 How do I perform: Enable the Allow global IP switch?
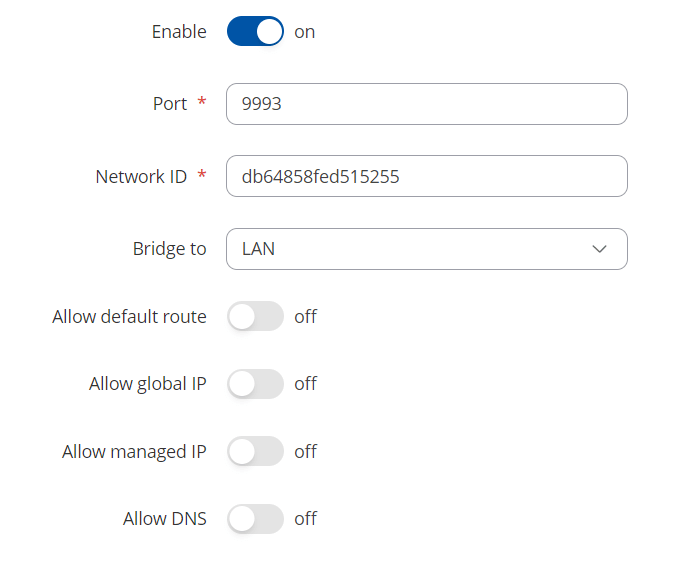(x=255, y=384)
